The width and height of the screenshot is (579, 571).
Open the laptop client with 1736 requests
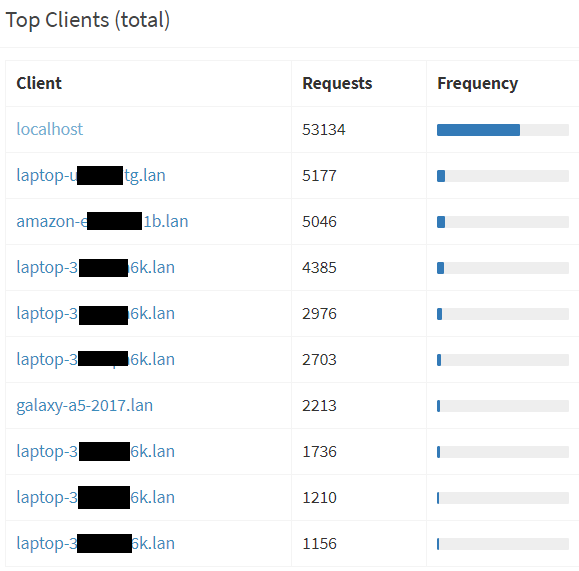95,451
